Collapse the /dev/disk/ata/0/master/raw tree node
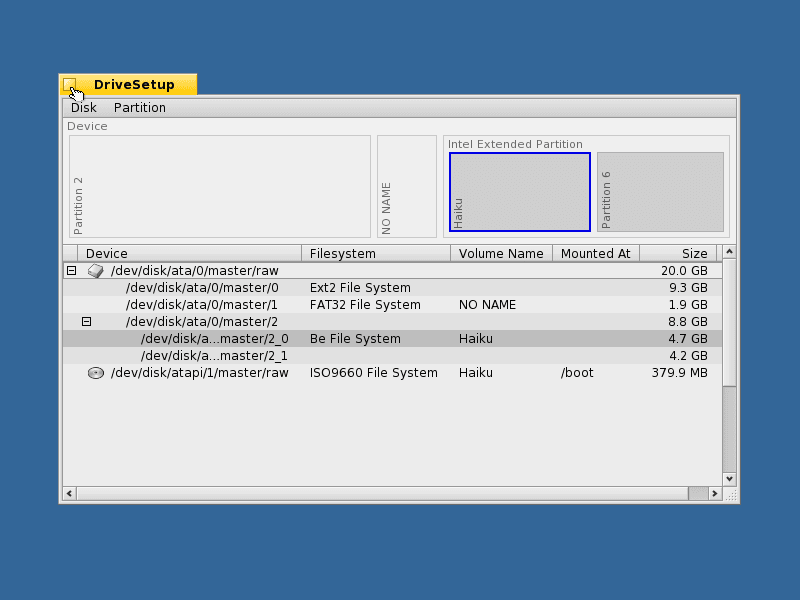 [x=71, y=271]
